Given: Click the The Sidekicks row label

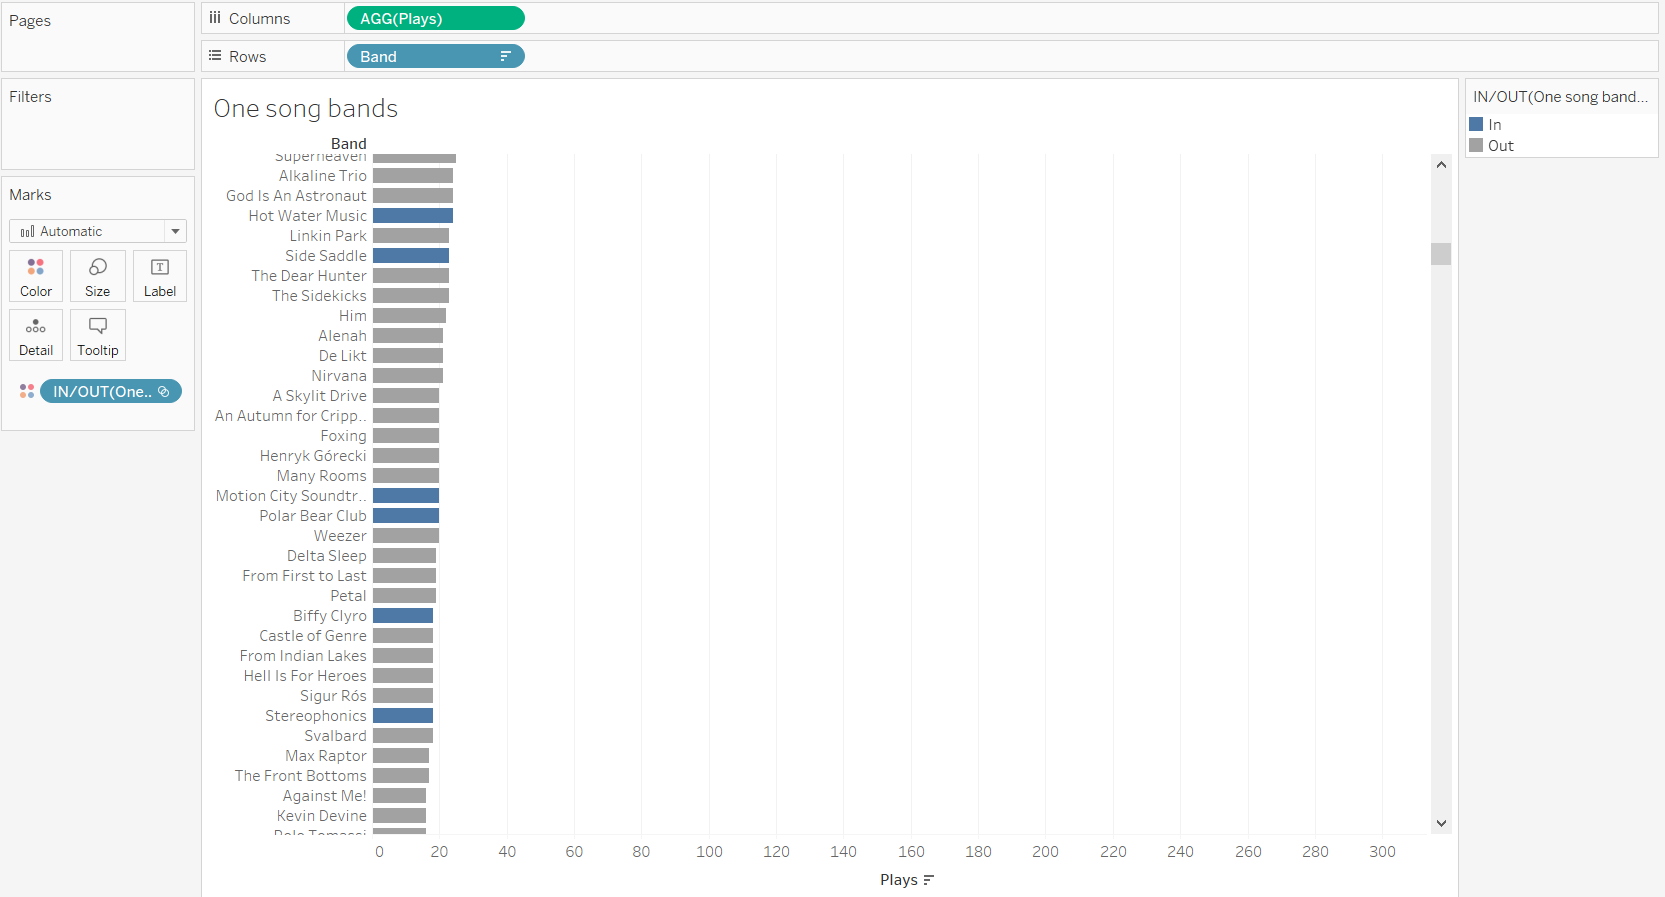Looking at the screenshot, I should tap(319, 296).
